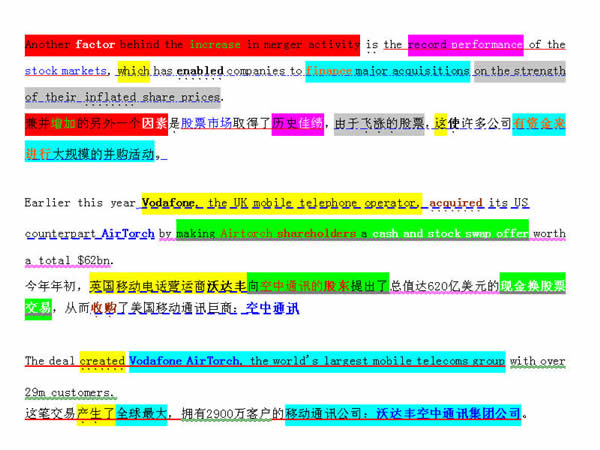This screenshot has height=450, width=600.
Task: Click the bold word "enabled"
Action: 200,72
